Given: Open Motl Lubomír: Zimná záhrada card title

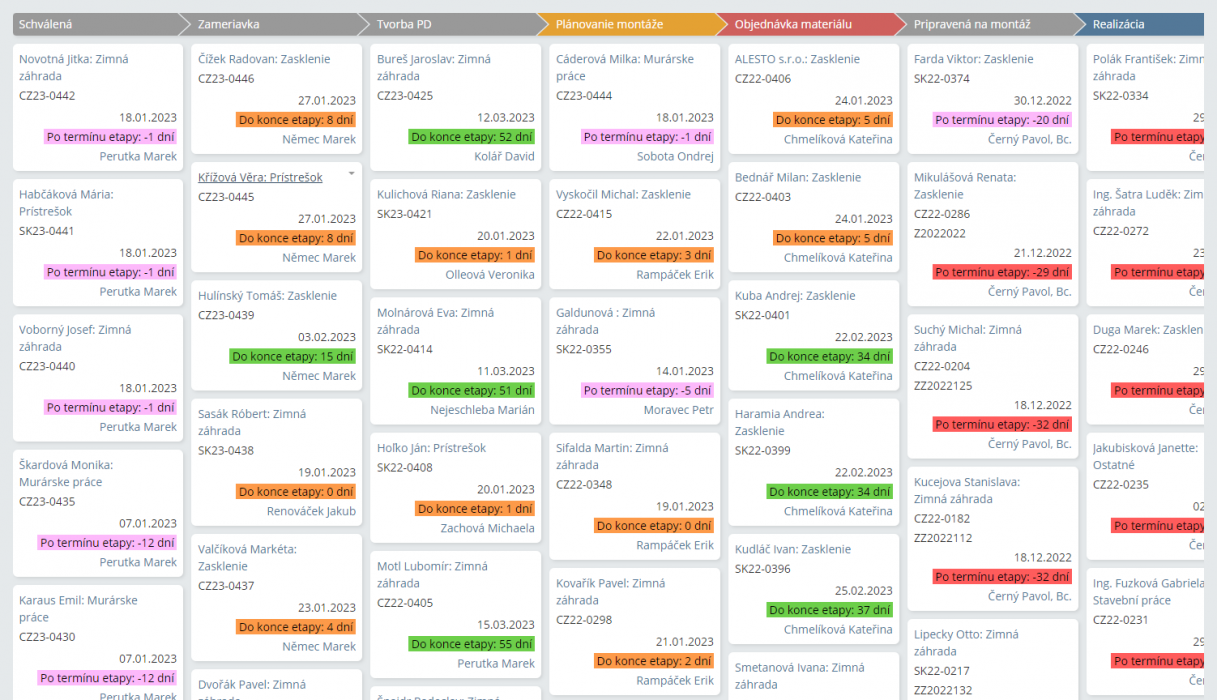Looking at the screenshot, I should point(433,574).
